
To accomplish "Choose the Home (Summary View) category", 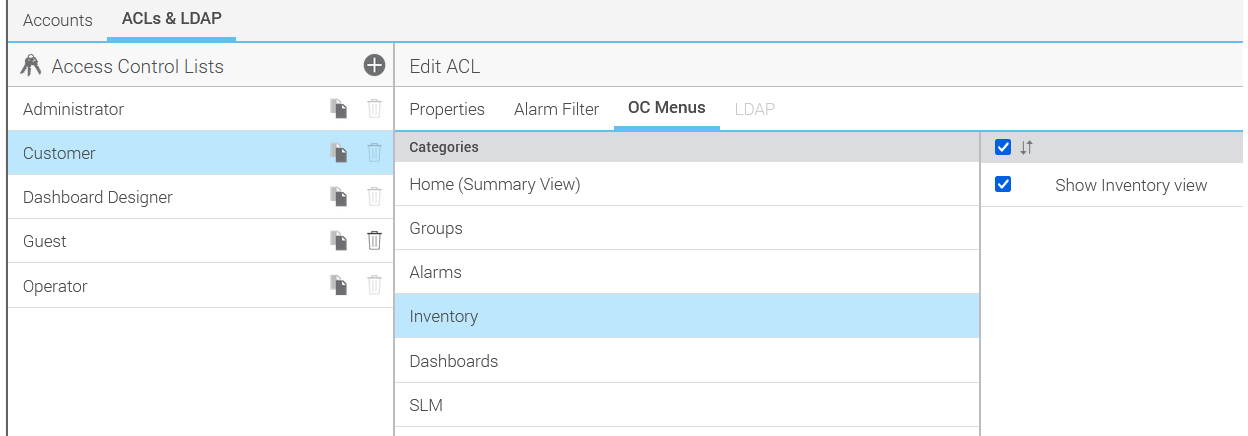I will click(x=495, y=184).
